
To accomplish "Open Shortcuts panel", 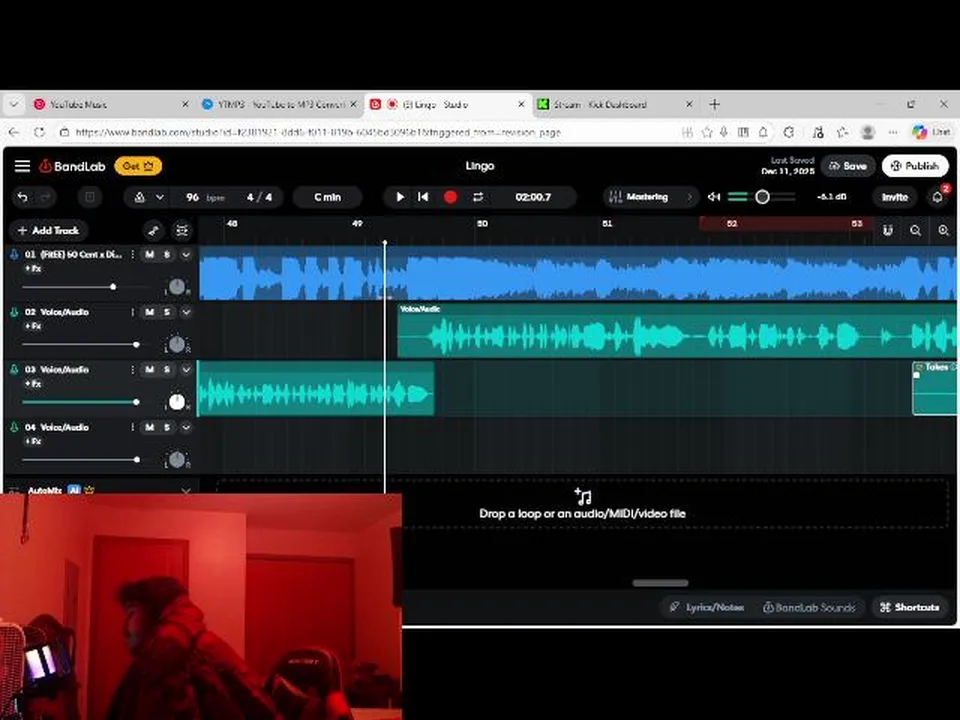I will click(x=910, y=607).
